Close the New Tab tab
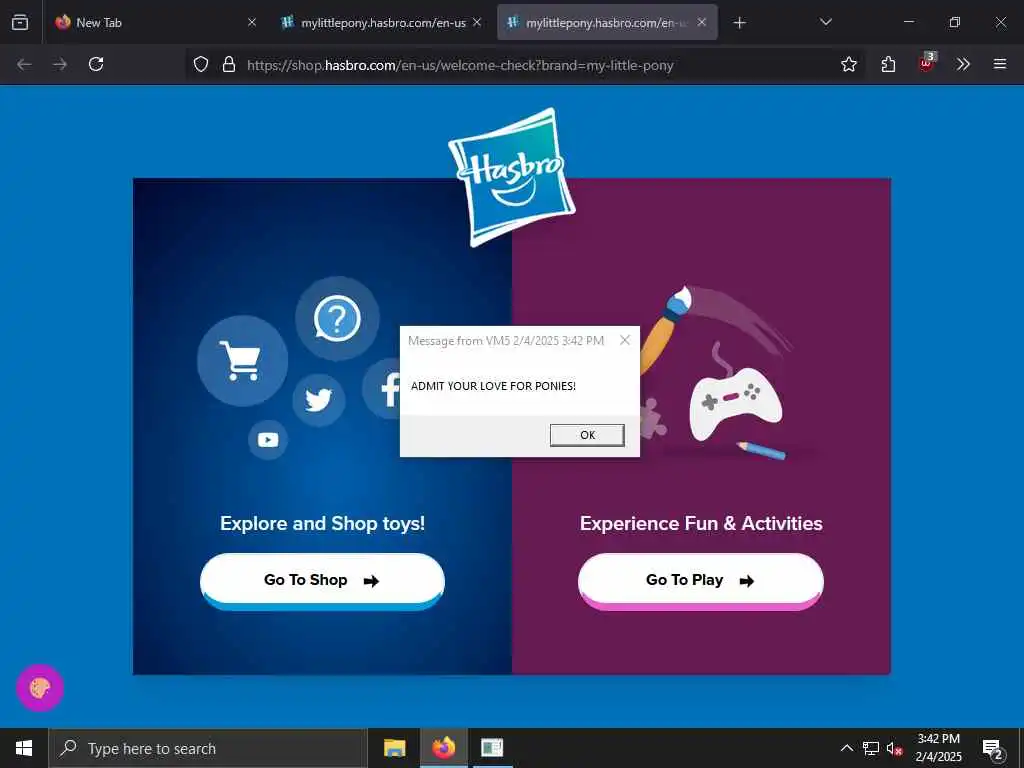This screenshot has width=1024, height=768. click(x=252, y=22)
